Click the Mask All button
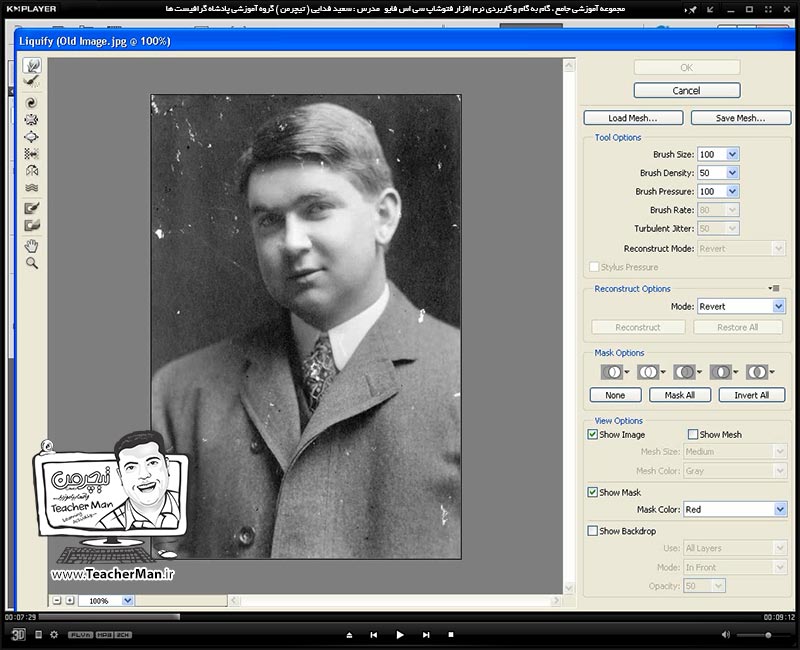800x650 pixels. [680, 395]
